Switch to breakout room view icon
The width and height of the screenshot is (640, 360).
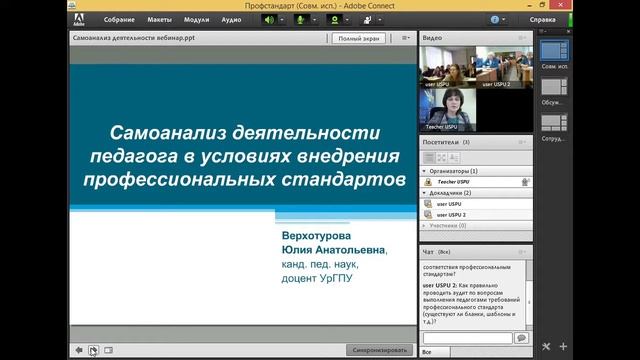pyautogui.click(x=442, y=158)
